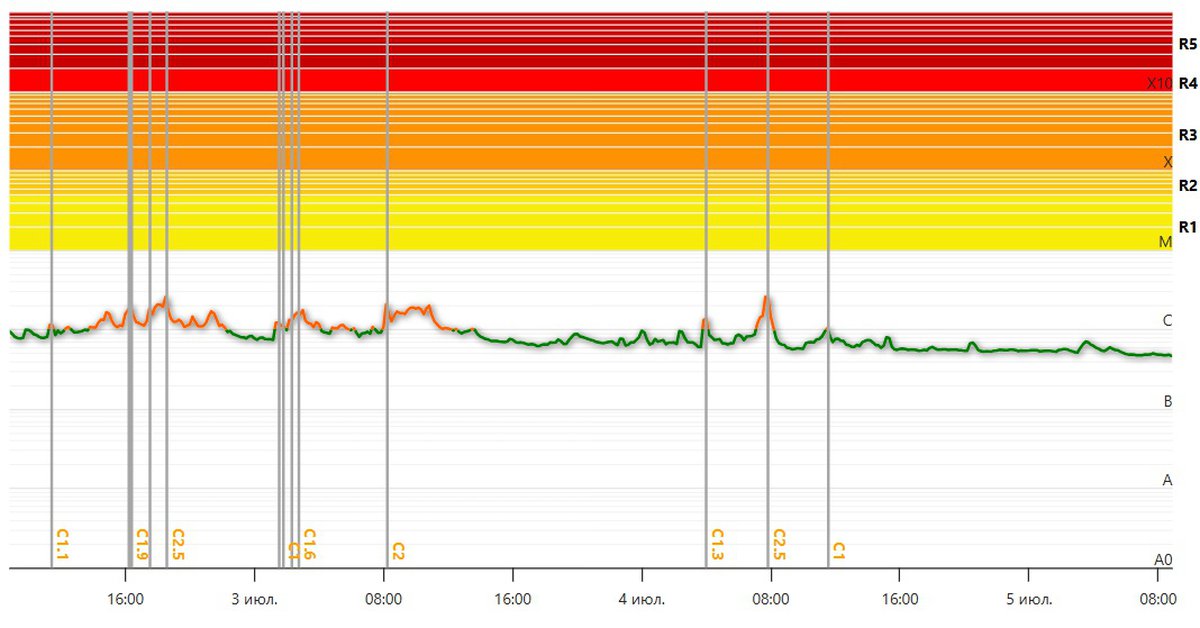This screenshot has width=1200, height=628.
Task: Select the A0 axis label
Action: click(1163, 560)
